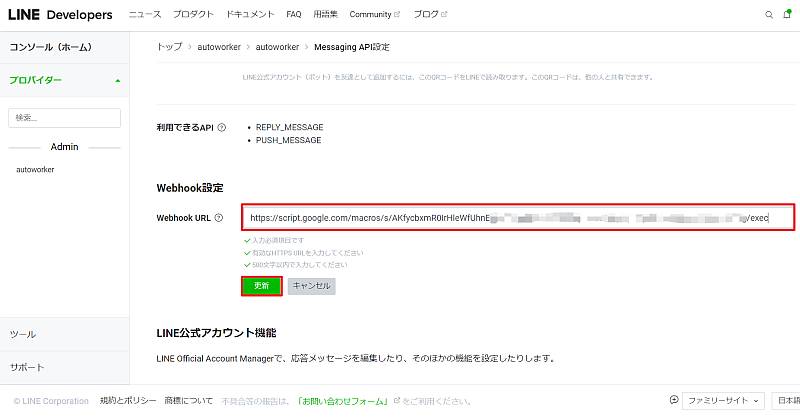Open the プロダクト menu item

click(193, 14)
